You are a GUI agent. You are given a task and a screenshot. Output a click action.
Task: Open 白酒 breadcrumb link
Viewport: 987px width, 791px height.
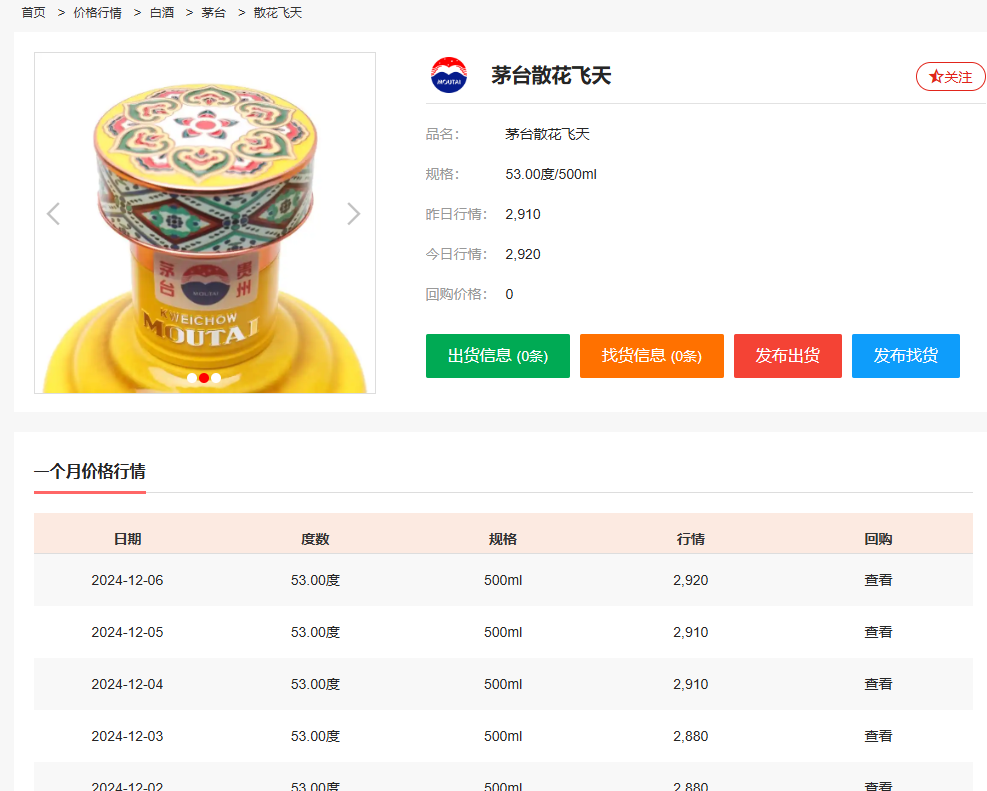(162, 13)
